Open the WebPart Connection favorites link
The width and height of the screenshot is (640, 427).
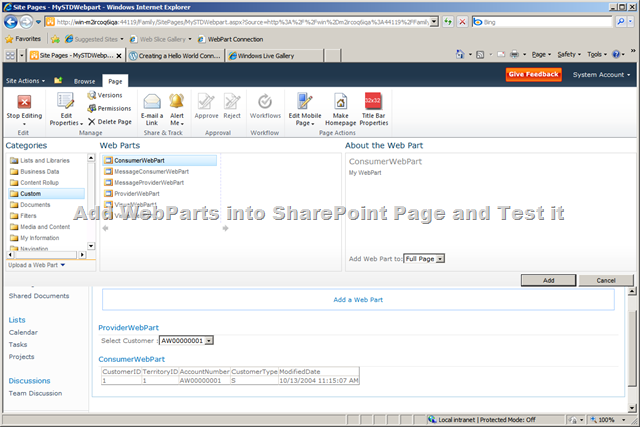point(231,39)
